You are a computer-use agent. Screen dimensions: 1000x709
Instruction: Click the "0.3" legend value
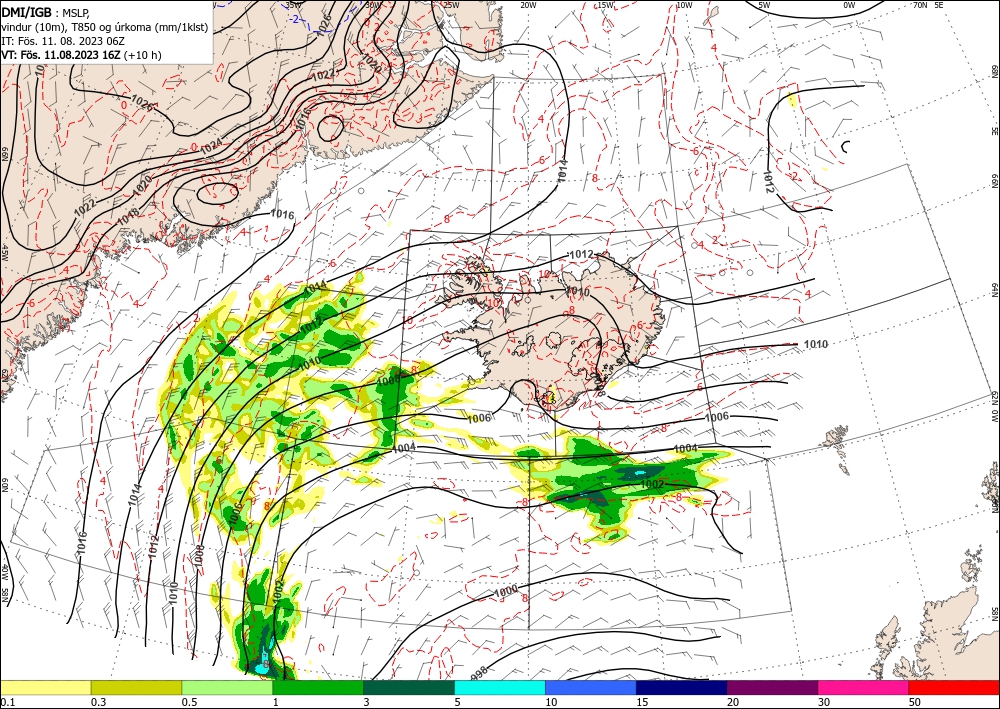(98, 702)
